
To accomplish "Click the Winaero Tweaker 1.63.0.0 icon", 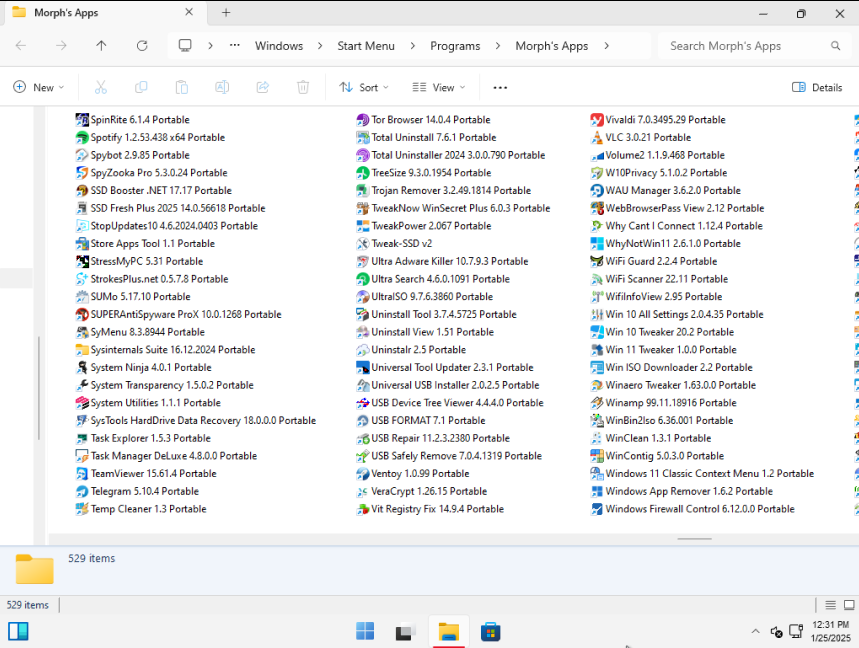I will (597, 385).
